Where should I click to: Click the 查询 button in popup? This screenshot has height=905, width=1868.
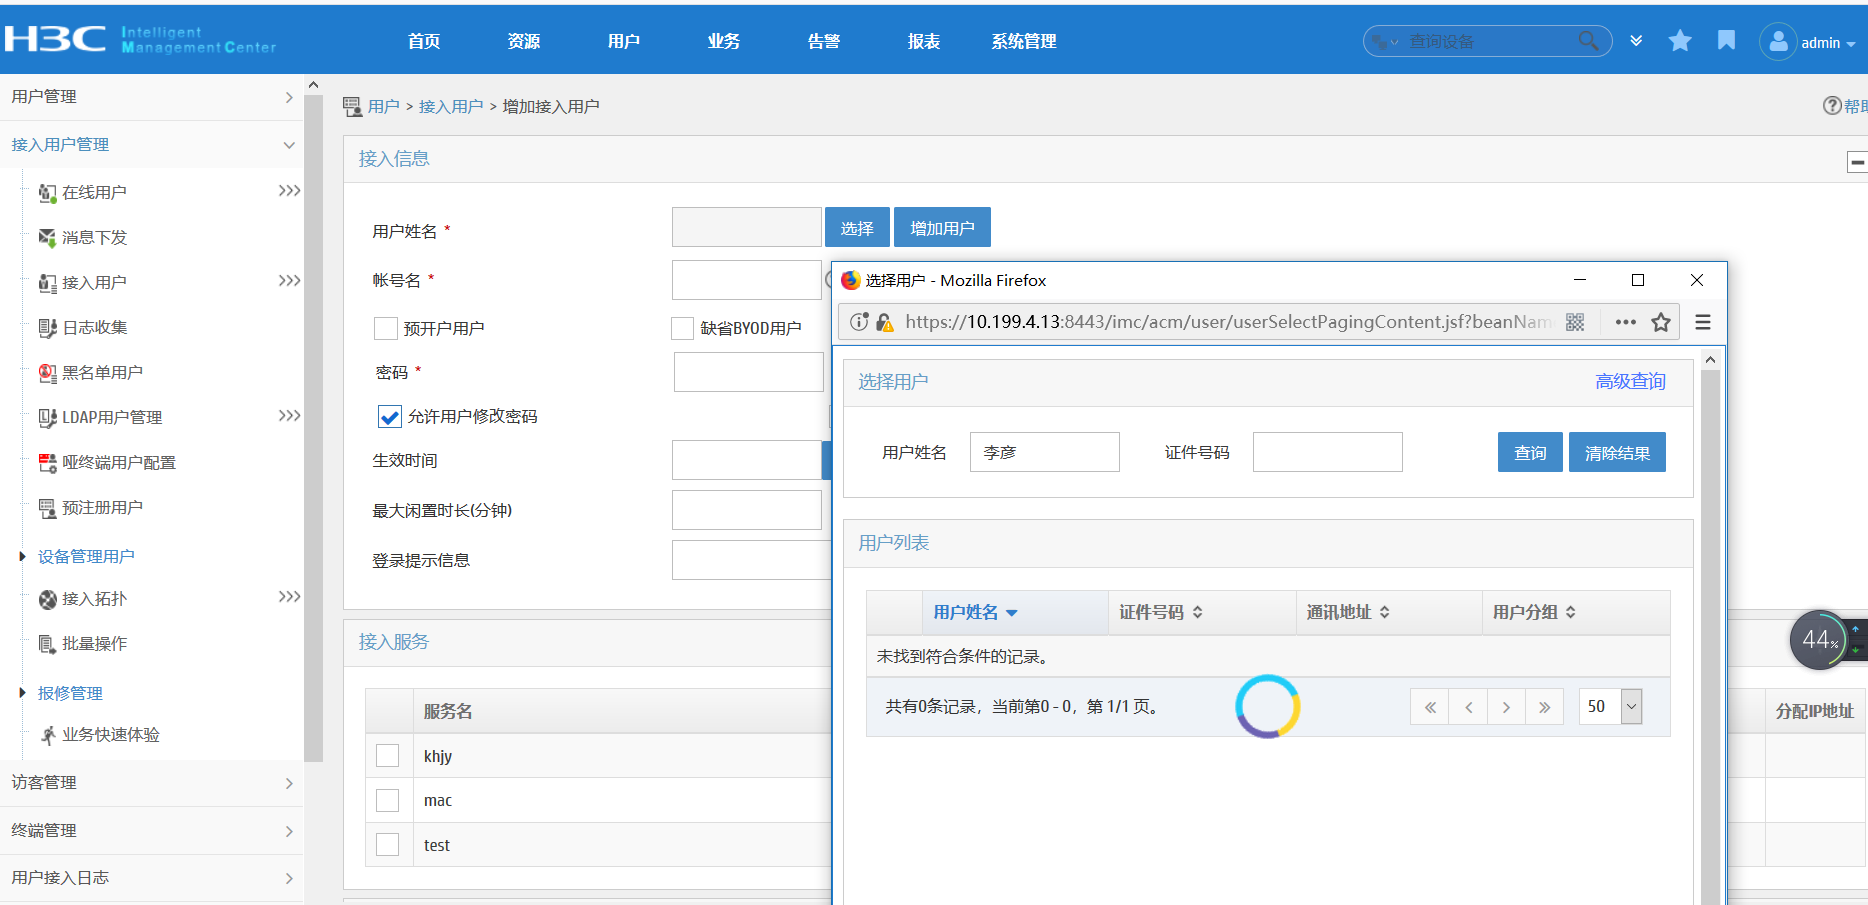click(x=1529, y=453)
